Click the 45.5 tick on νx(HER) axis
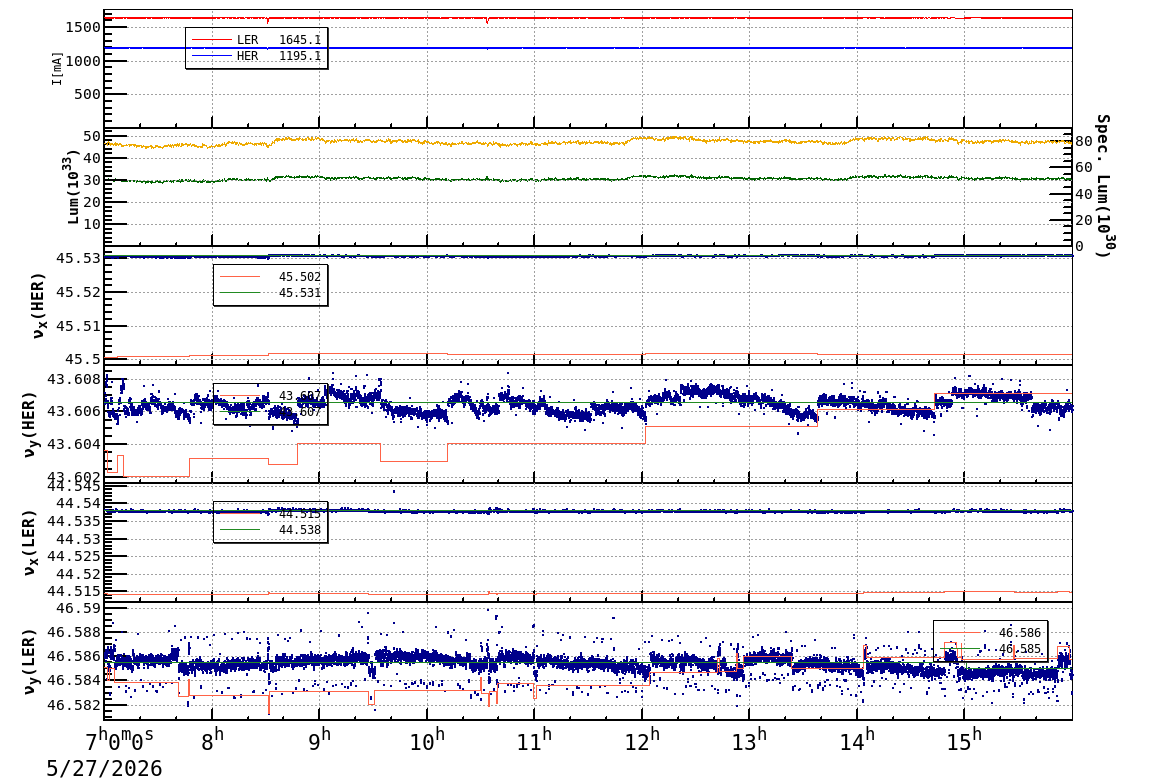The width and height of the screenshot is (1154, 782). click(83, 360)
